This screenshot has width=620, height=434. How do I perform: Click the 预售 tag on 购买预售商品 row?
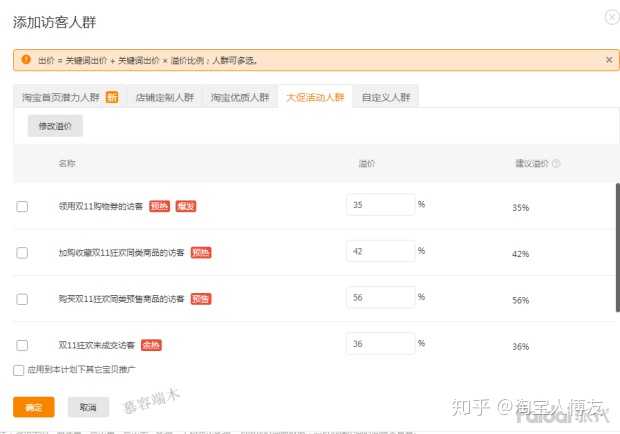200,299
